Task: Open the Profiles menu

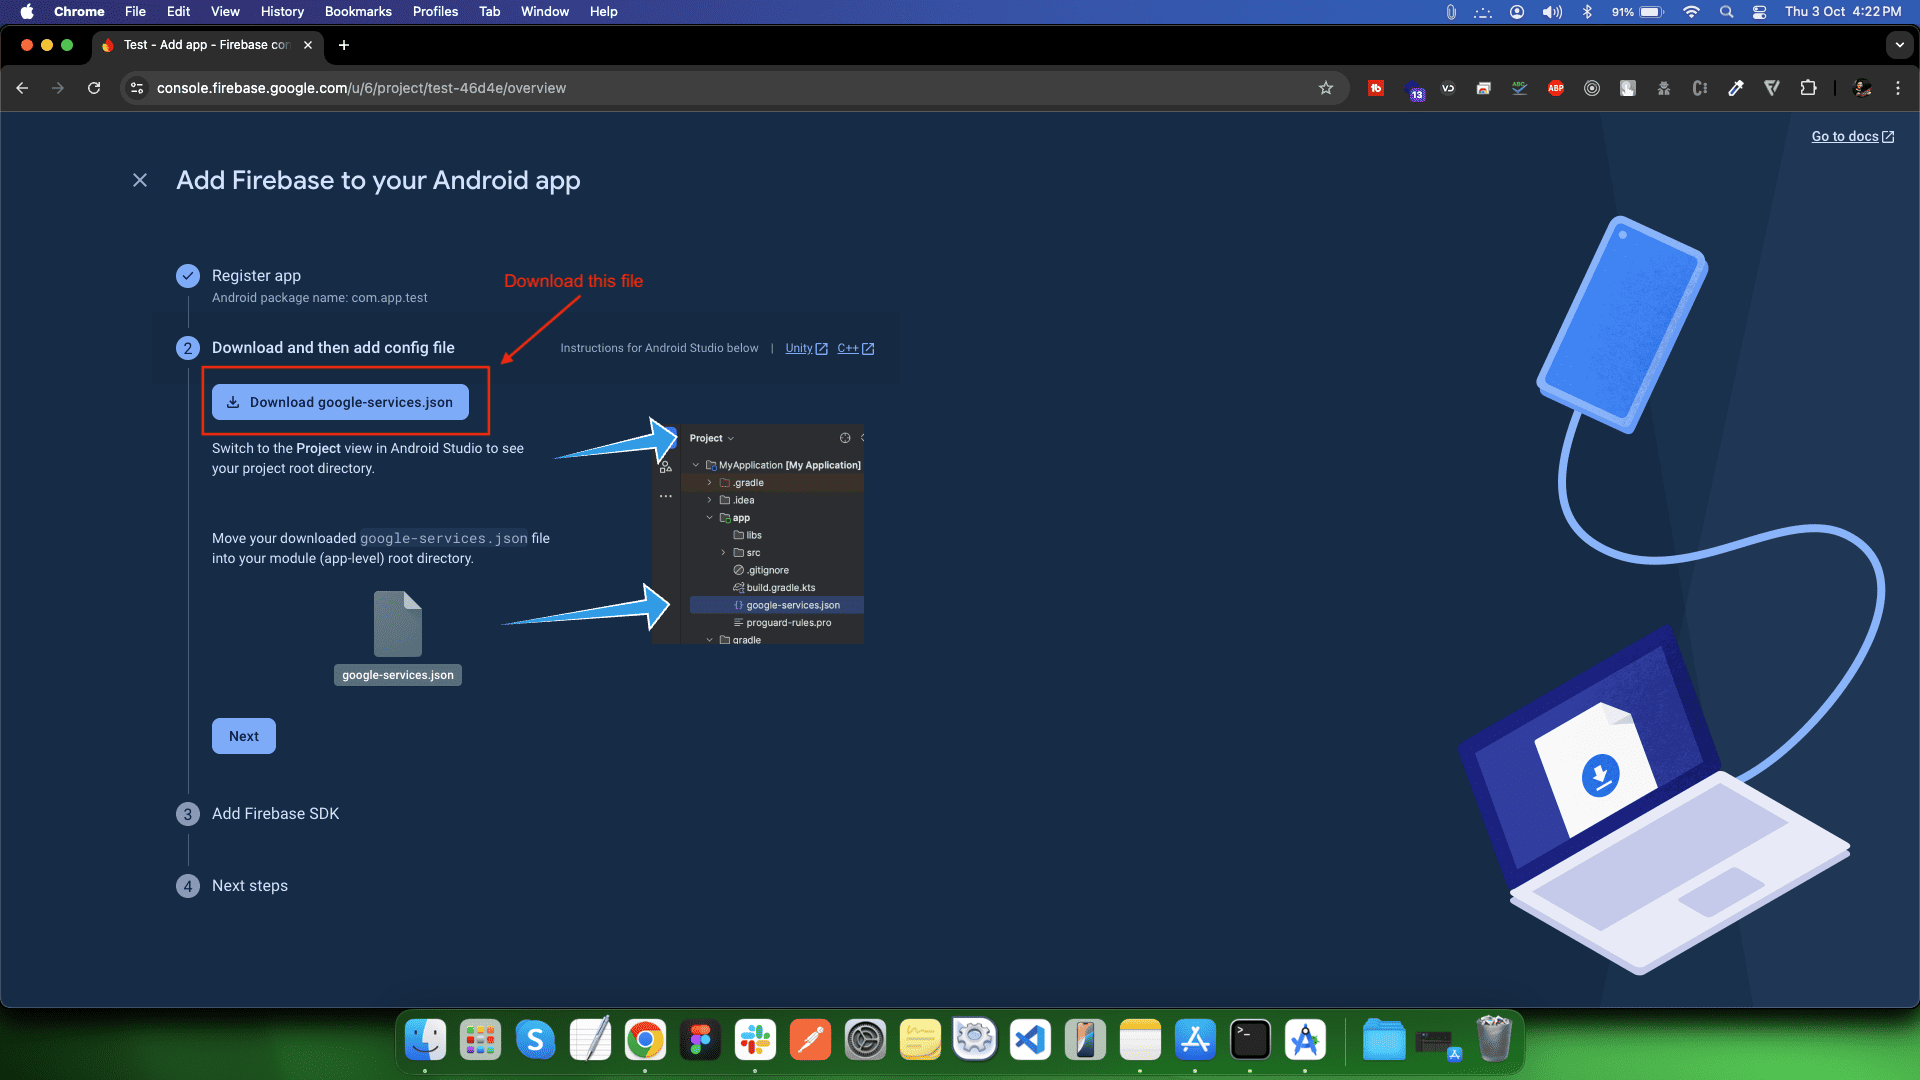Action: [x=435, y=11]
